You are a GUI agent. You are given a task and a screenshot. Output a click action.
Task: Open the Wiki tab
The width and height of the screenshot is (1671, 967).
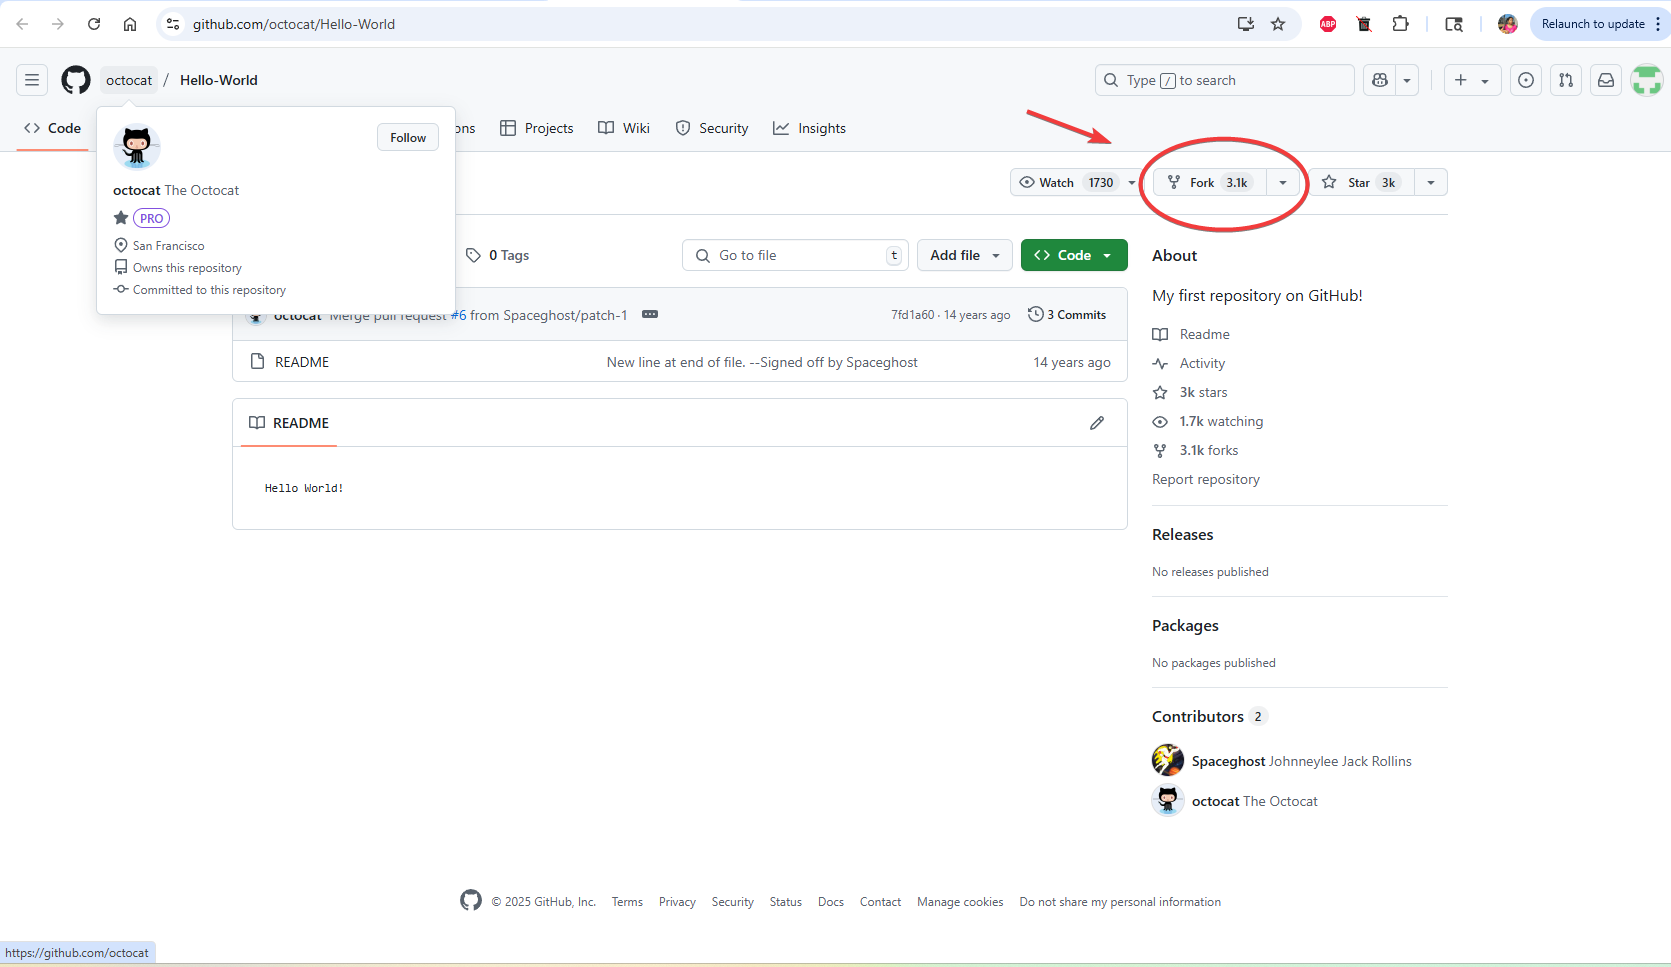click(624, 128)
